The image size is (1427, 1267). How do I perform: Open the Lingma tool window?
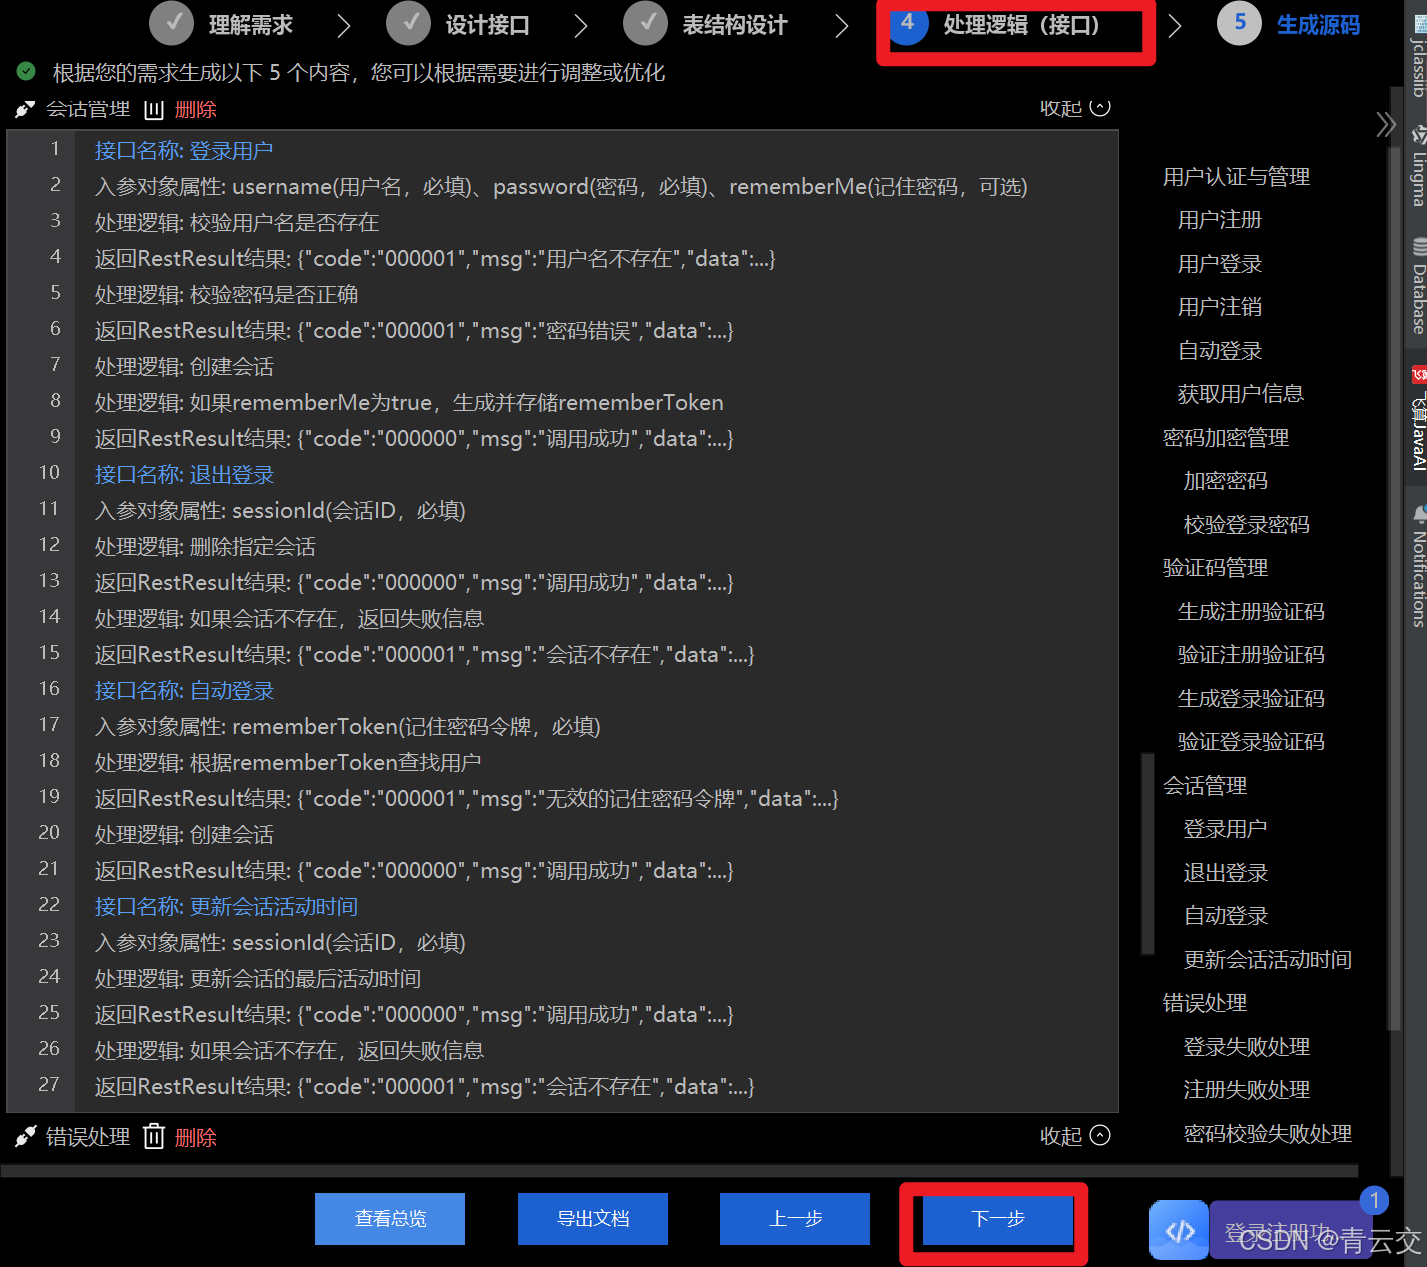coord(1418,165)
